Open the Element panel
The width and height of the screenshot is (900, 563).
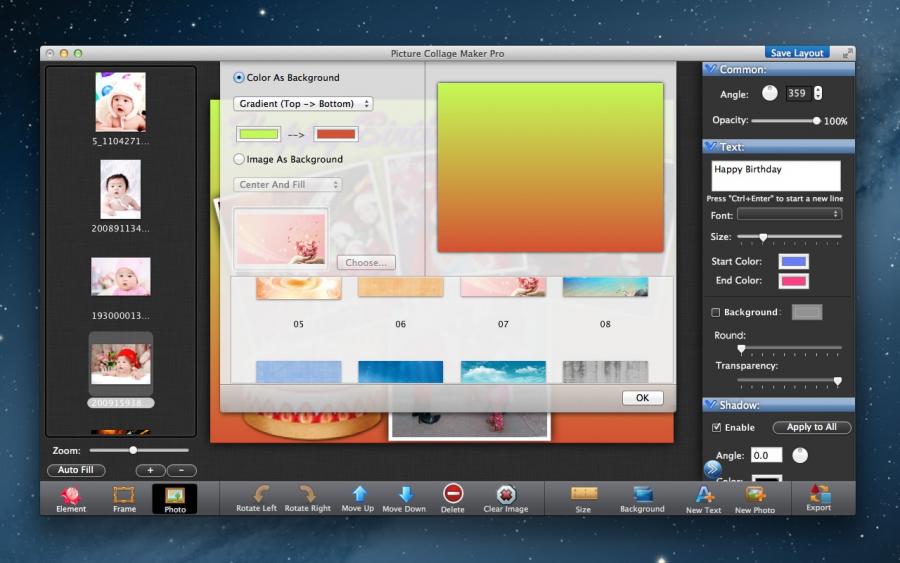71,498
